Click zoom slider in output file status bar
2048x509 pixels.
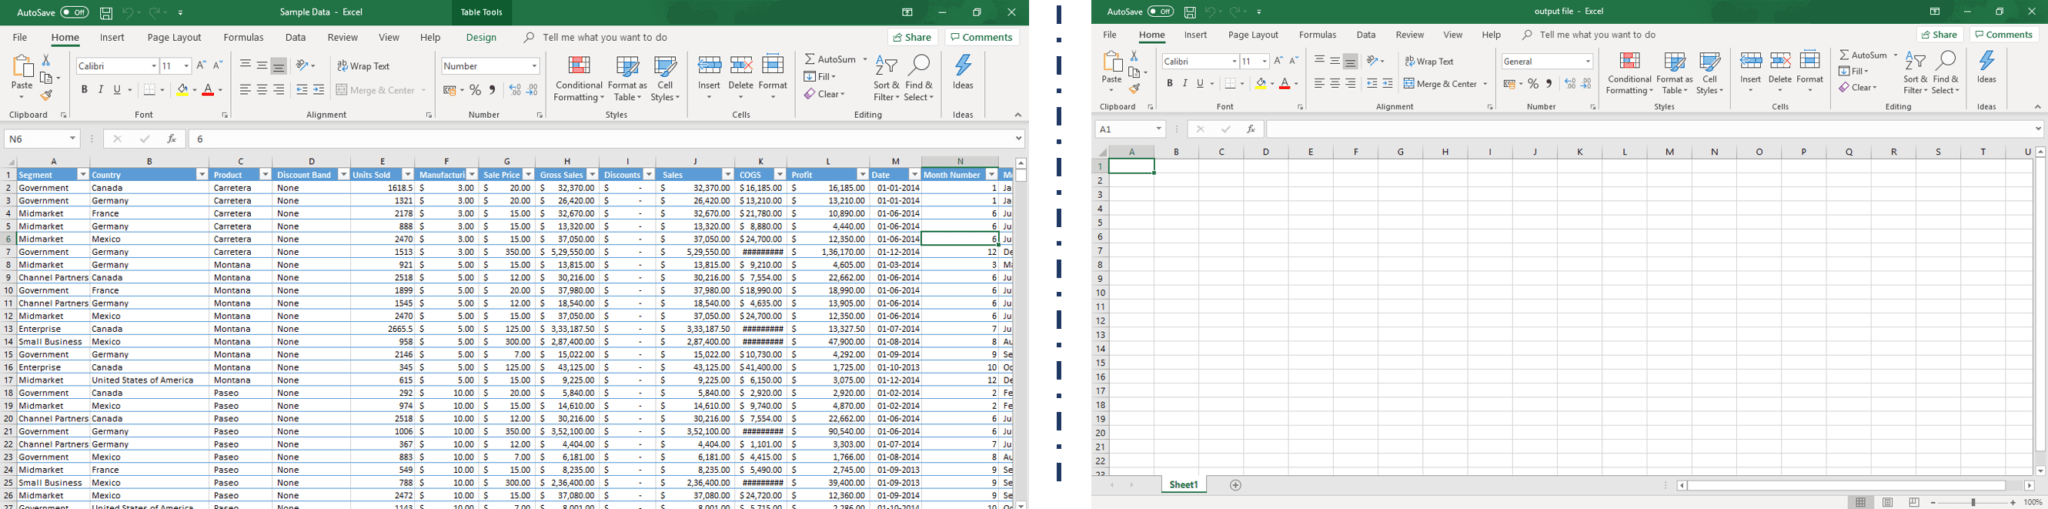(x=1972, y=502)
